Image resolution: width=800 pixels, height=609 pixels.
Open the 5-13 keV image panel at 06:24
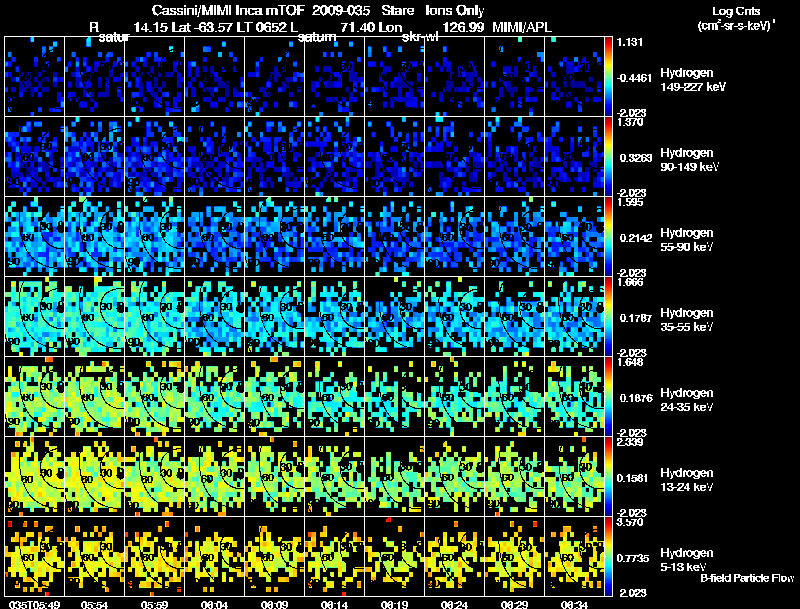(x=455, y=556)
